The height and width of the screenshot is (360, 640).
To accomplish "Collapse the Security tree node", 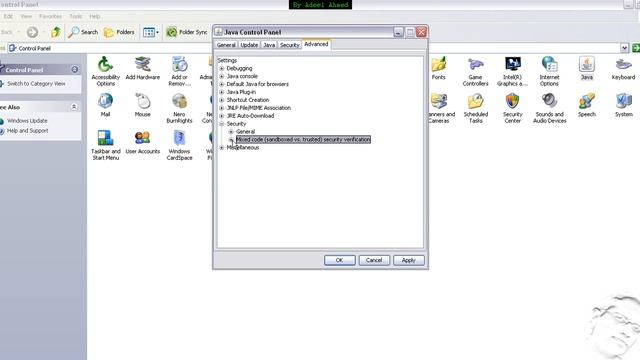I will [222, 124].
